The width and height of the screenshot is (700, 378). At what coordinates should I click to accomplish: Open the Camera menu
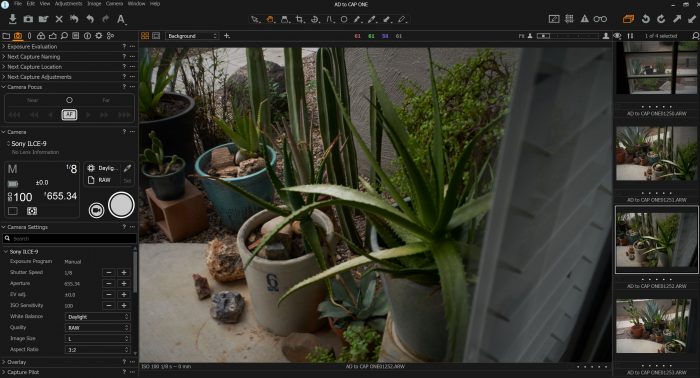(x=114, y=4)
